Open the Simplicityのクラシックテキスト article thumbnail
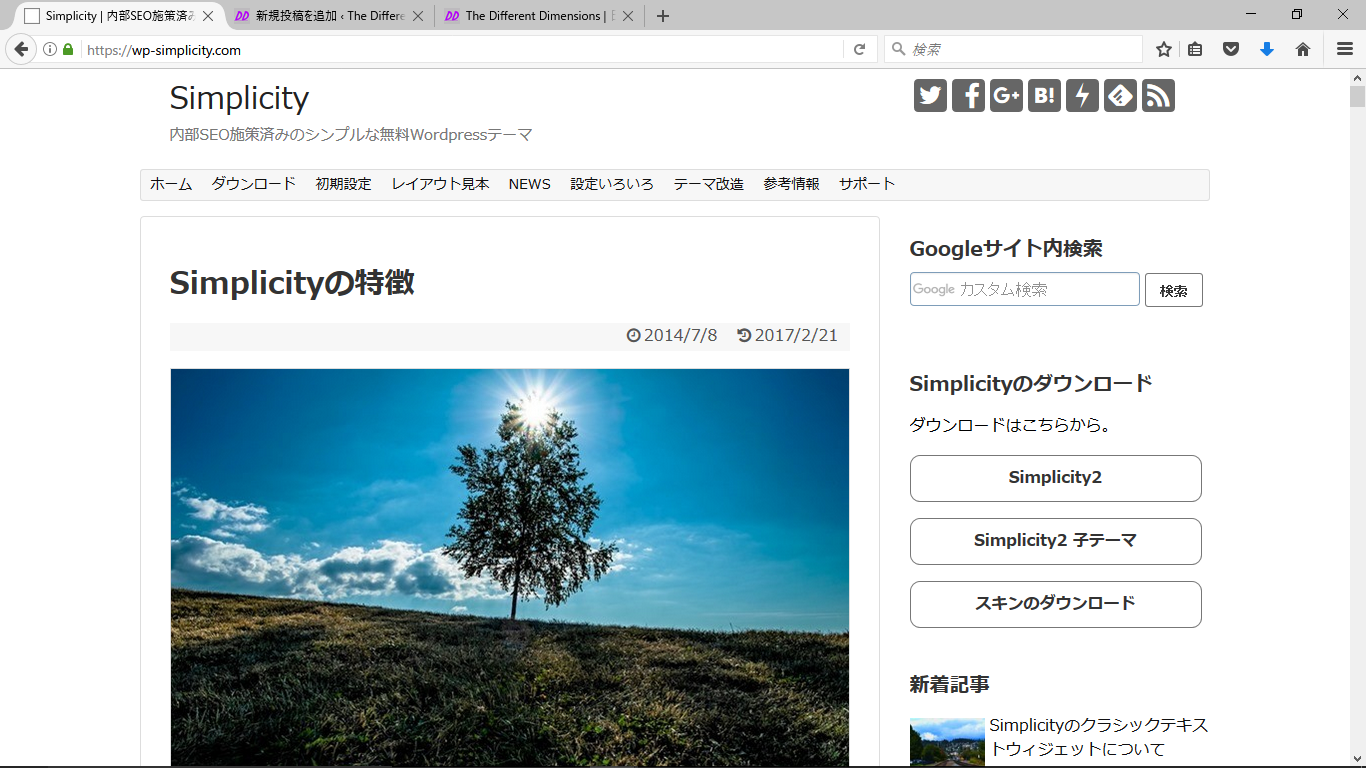The image size is (1366, 768). 947,742
